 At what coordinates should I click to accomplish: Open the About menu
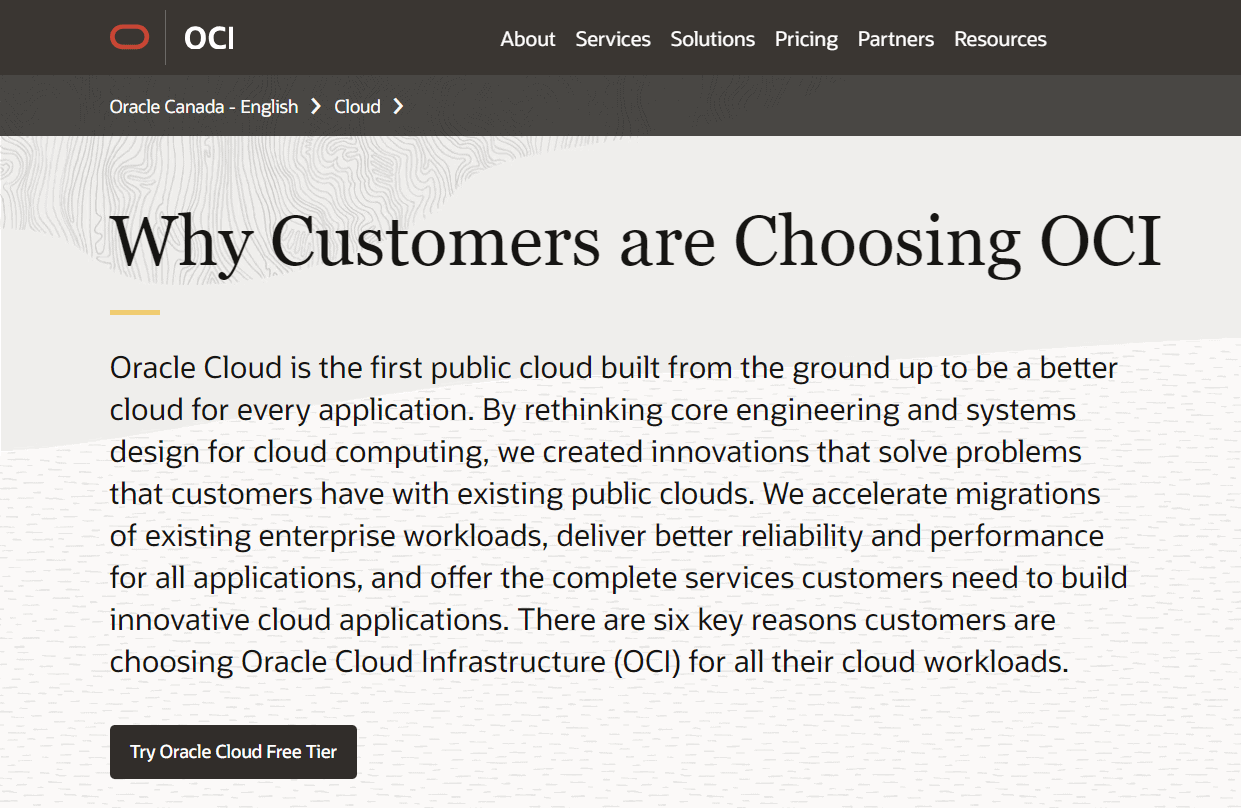pos(528,39)
